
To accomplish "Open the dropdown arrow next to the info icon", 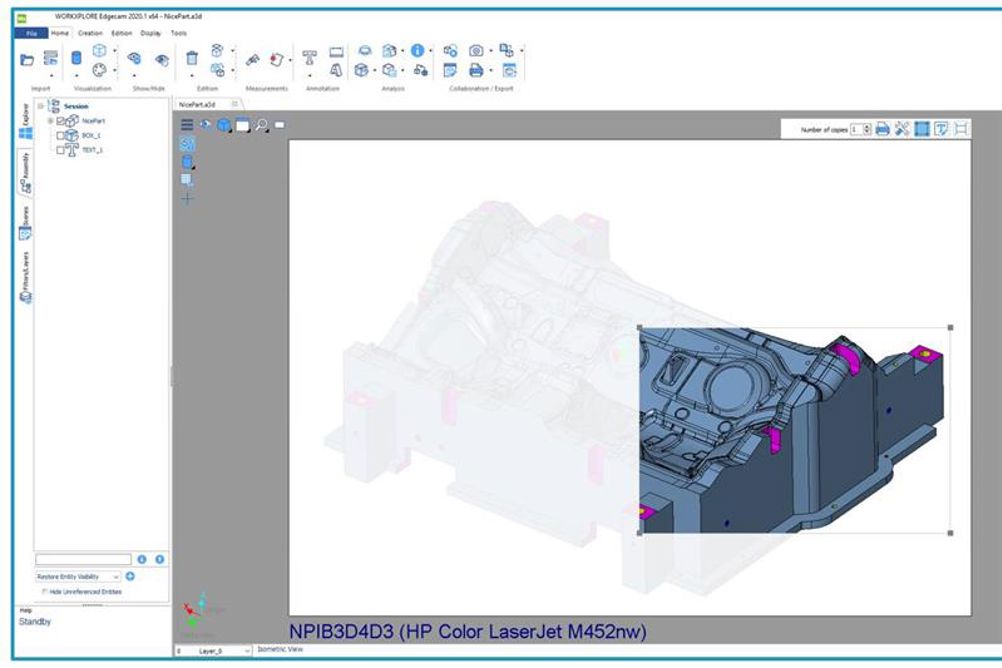I will click(x=431, y=50).
